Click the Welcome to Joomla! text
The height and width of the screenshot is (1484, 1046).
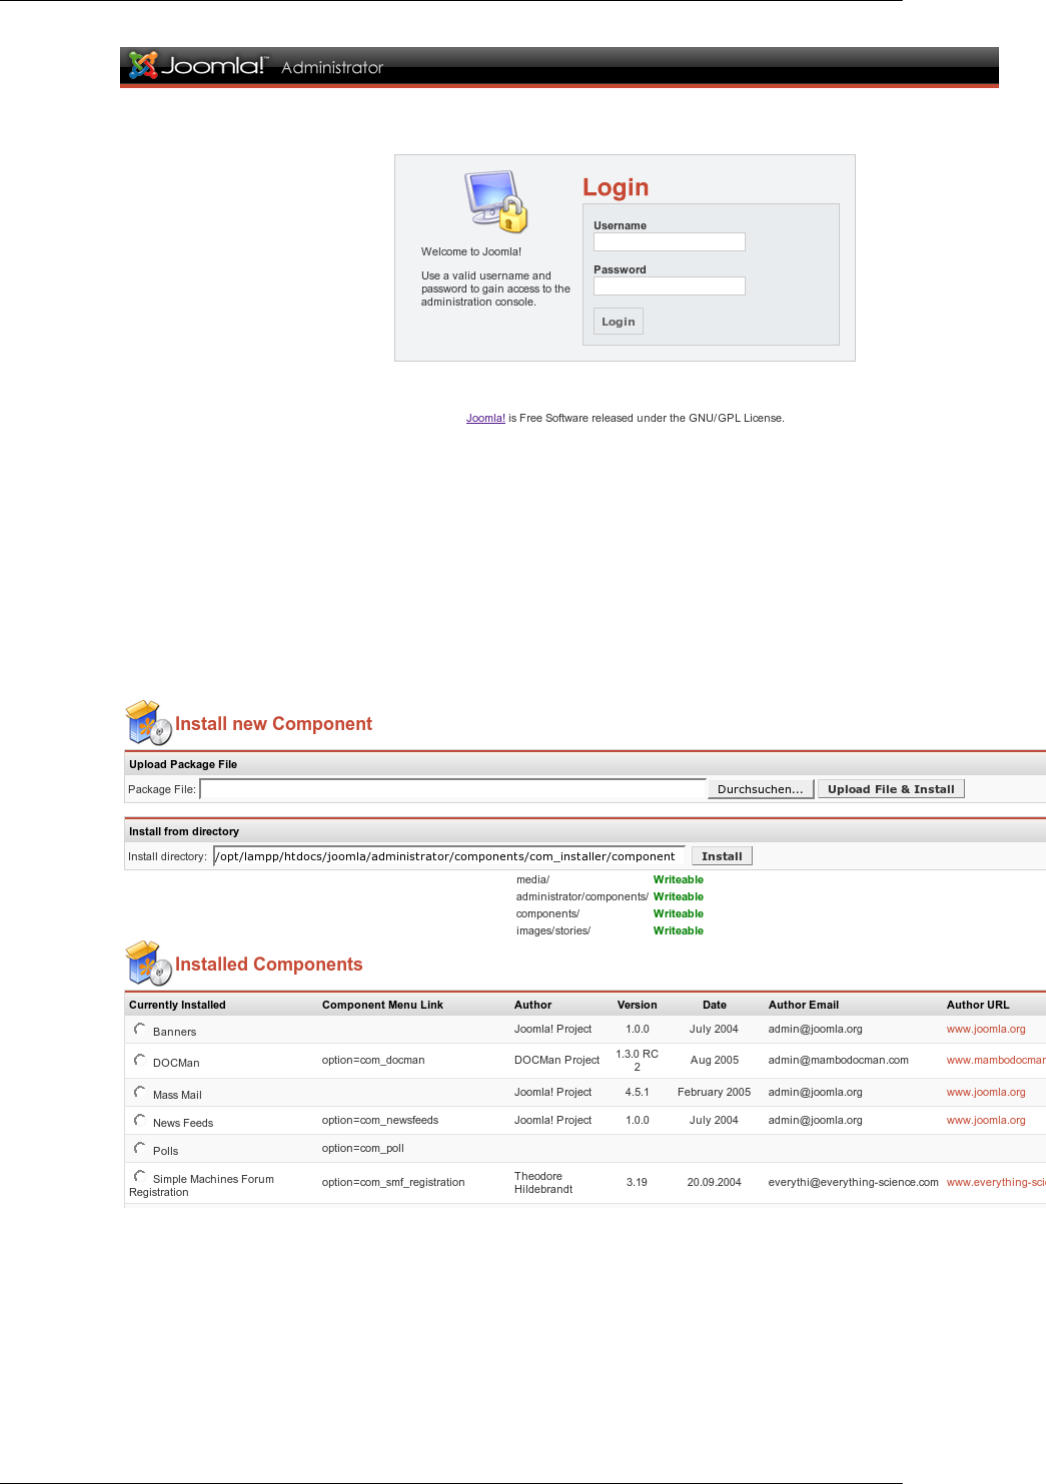(471, 252)
